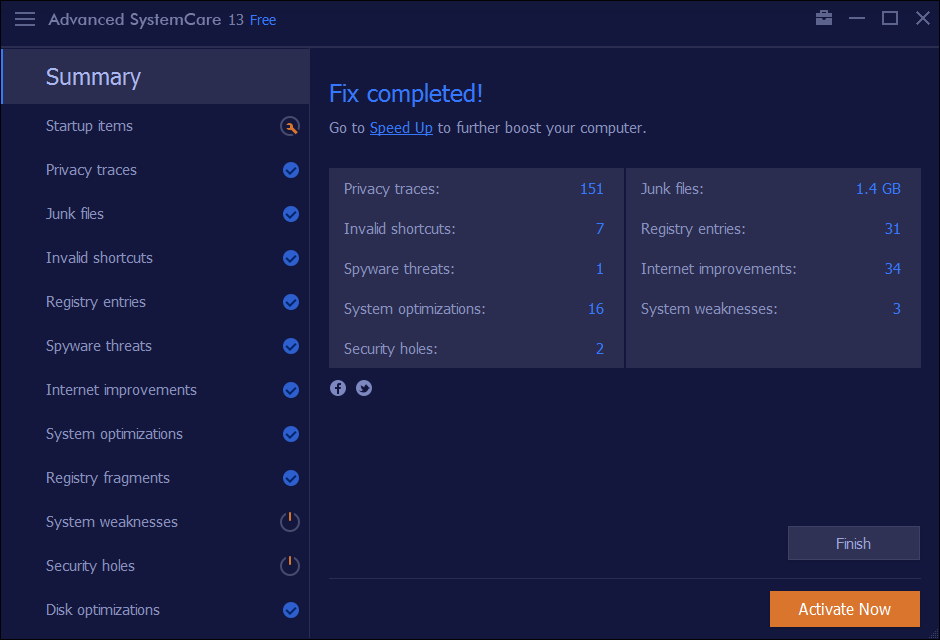Click the orange Activate Now button
The height and width of the screenshot is (640, 940).
point(844,609)
